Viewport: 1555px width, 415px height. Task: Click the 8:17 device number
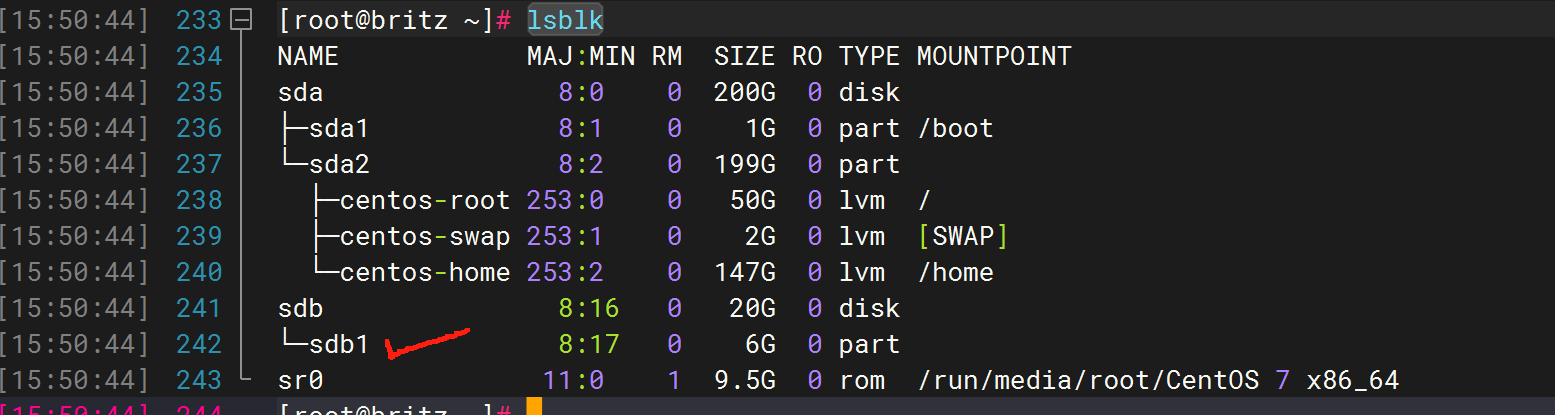point(589,344)
